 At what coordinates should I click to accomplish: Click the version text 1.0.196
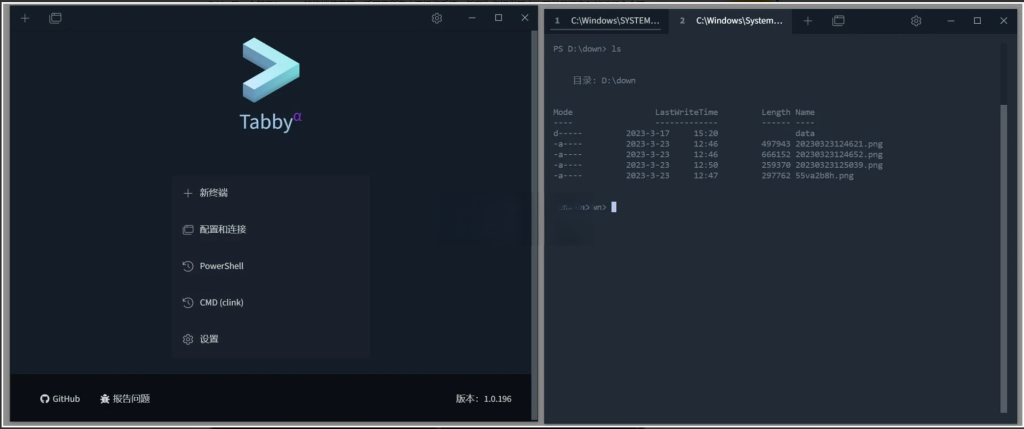(x=498, y=398)
